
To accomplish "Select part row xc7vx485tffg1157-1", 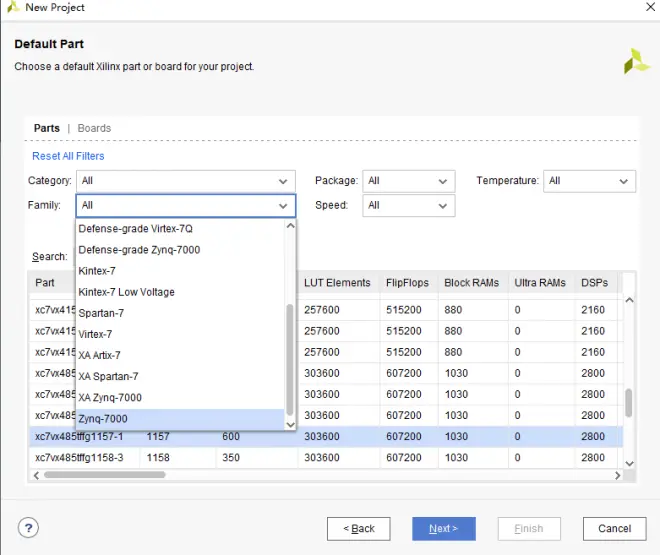I will tap(326, 436).
